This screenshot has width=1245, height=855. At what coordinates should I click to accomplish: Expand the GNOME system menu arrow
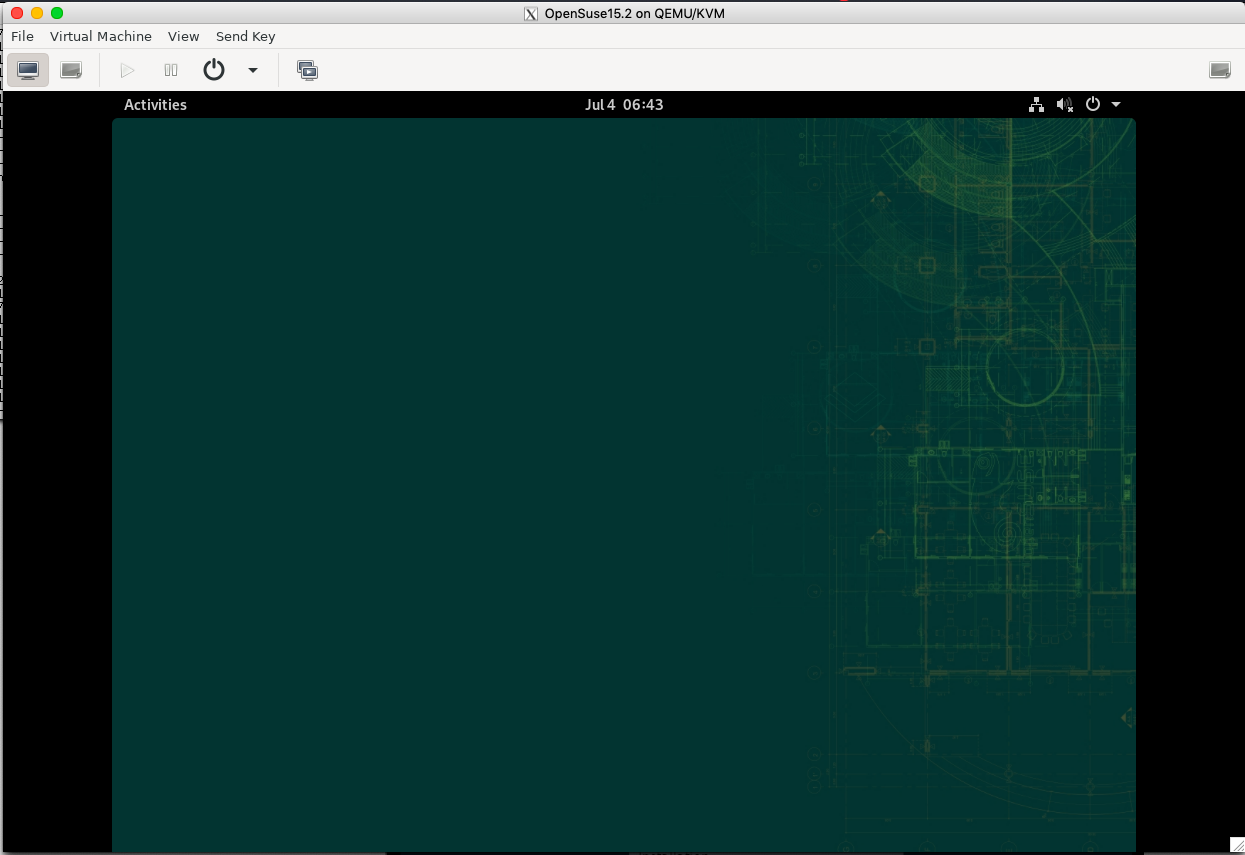click(x=1116, y=104)
